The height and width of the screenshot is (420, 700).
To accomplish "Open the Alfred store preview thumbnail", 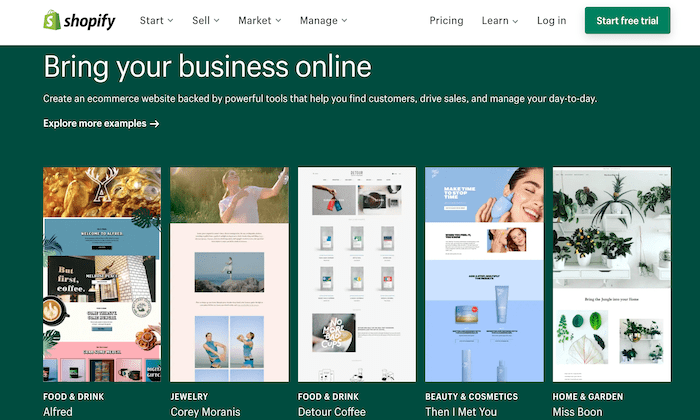I will [102, 274].
